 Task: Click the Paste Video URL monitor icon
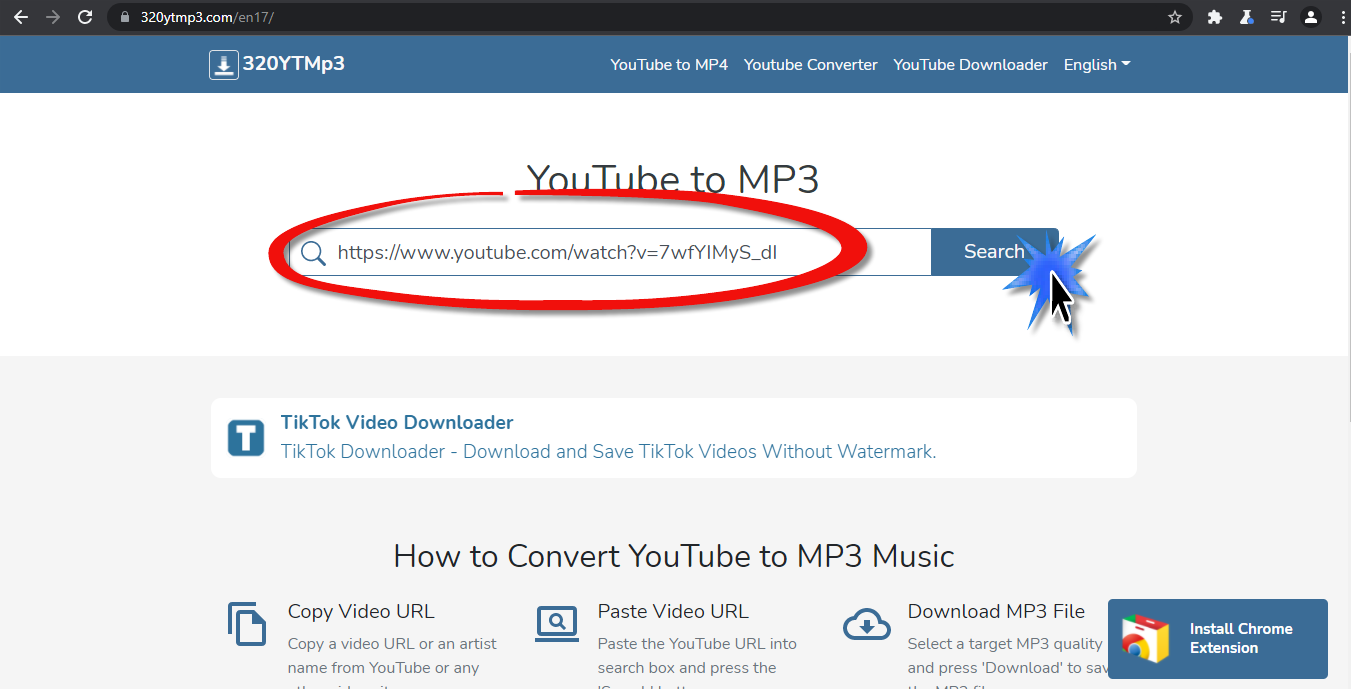(557, 623)
